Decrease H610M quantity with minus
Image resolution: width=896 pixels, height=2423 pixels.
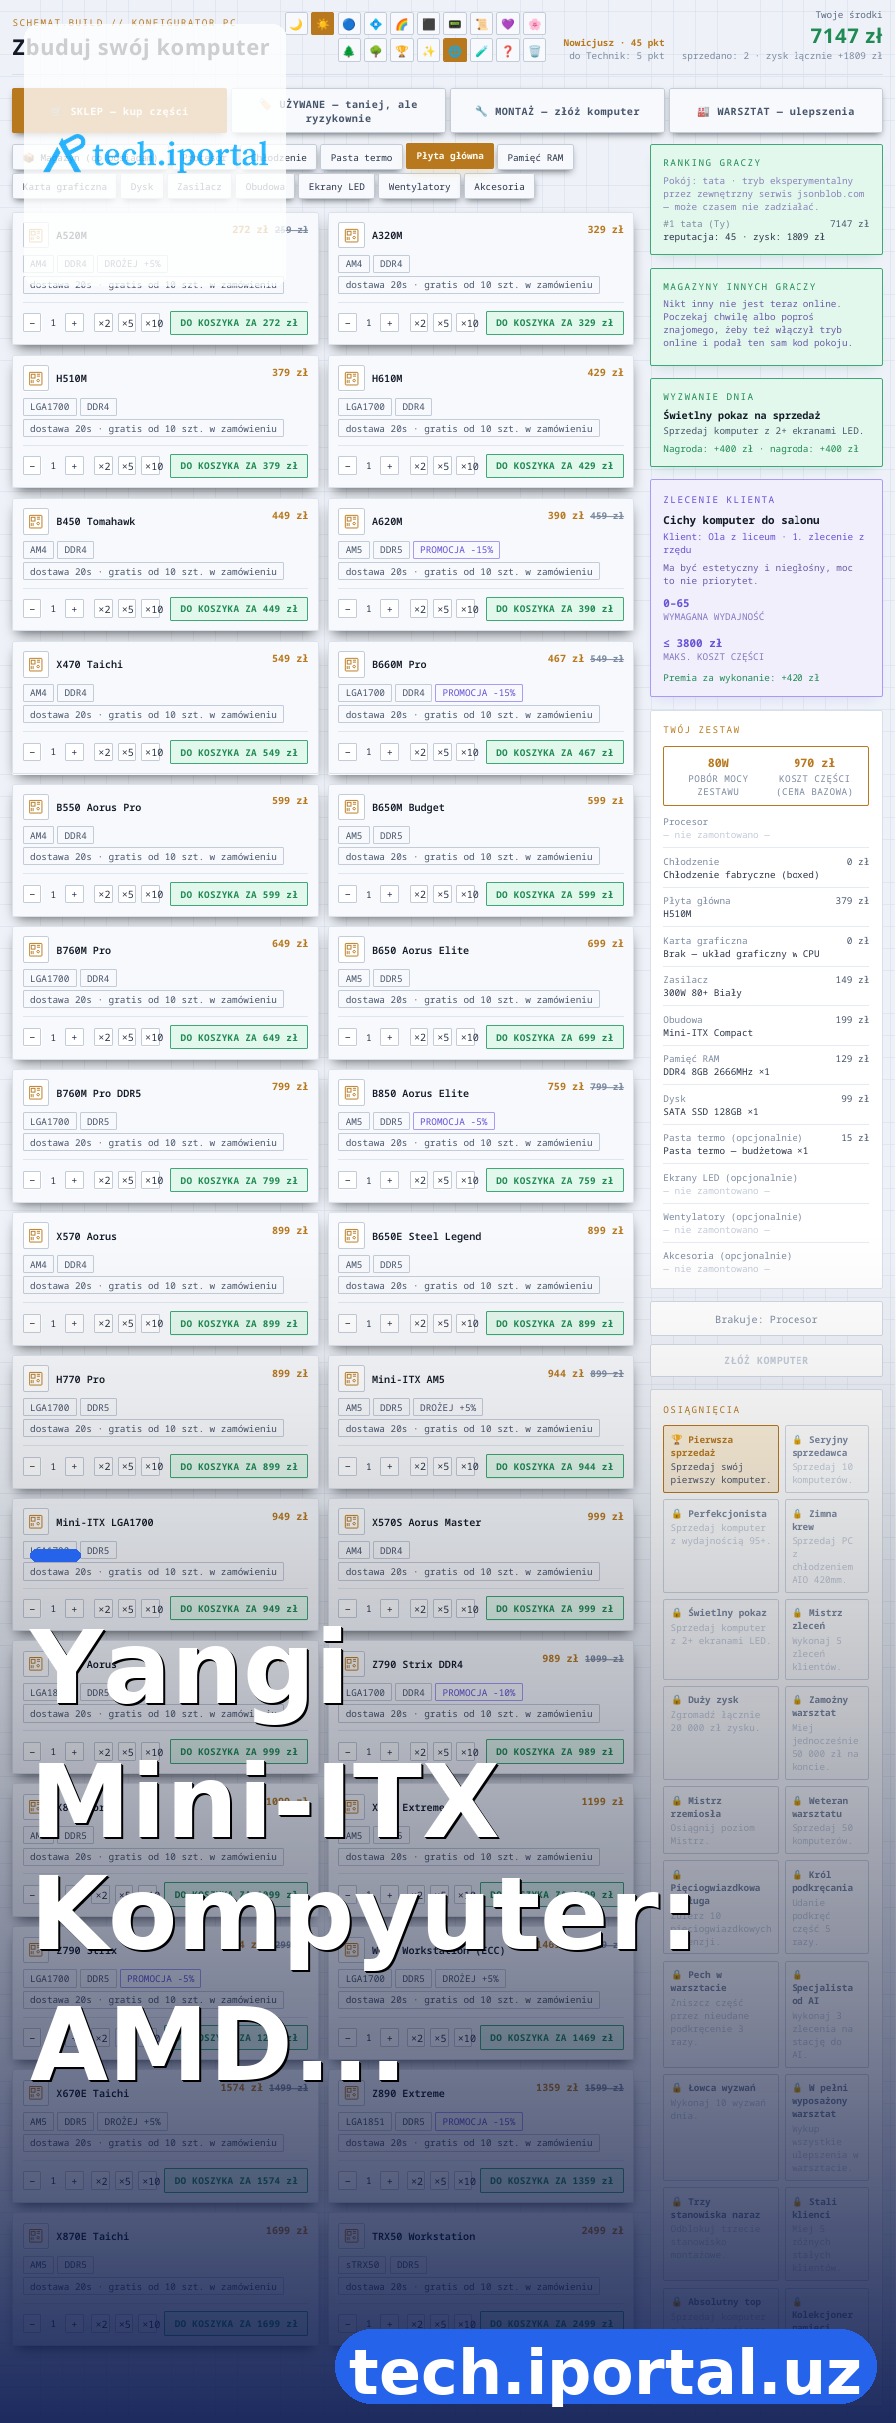(x=348, y=466)
